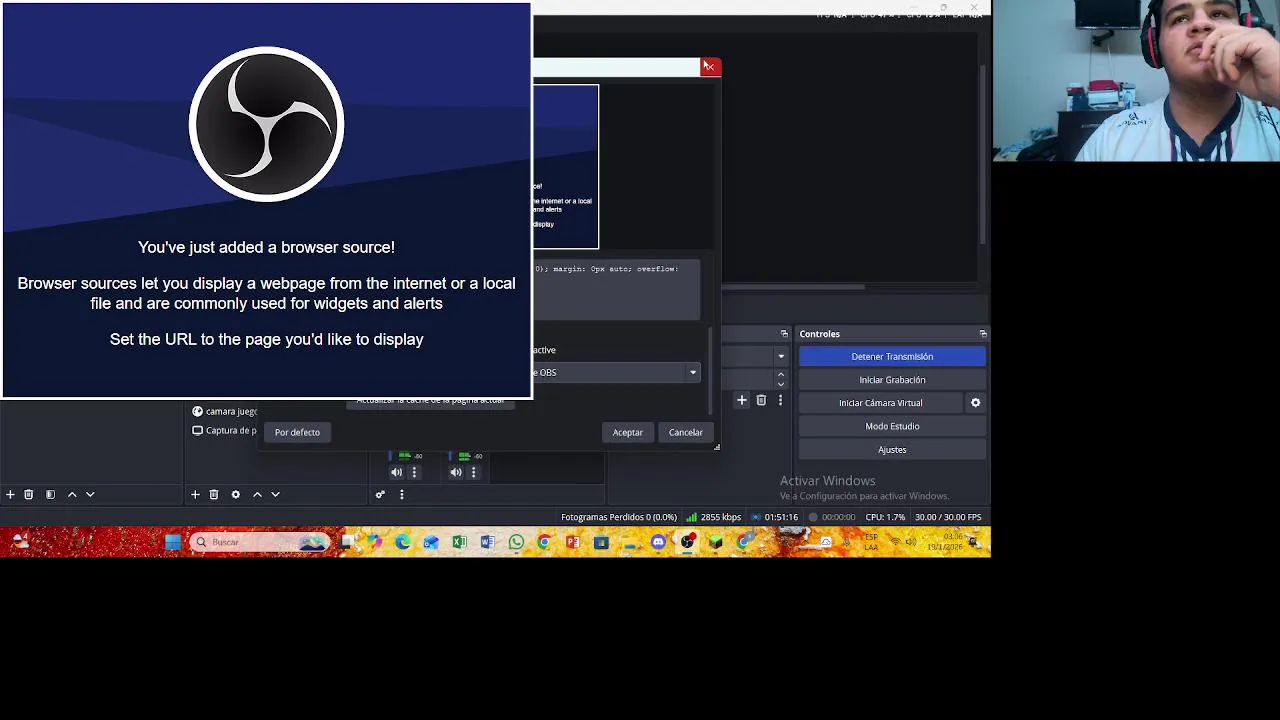Move the scene up in the Scenes toolbar

[72, 494]
